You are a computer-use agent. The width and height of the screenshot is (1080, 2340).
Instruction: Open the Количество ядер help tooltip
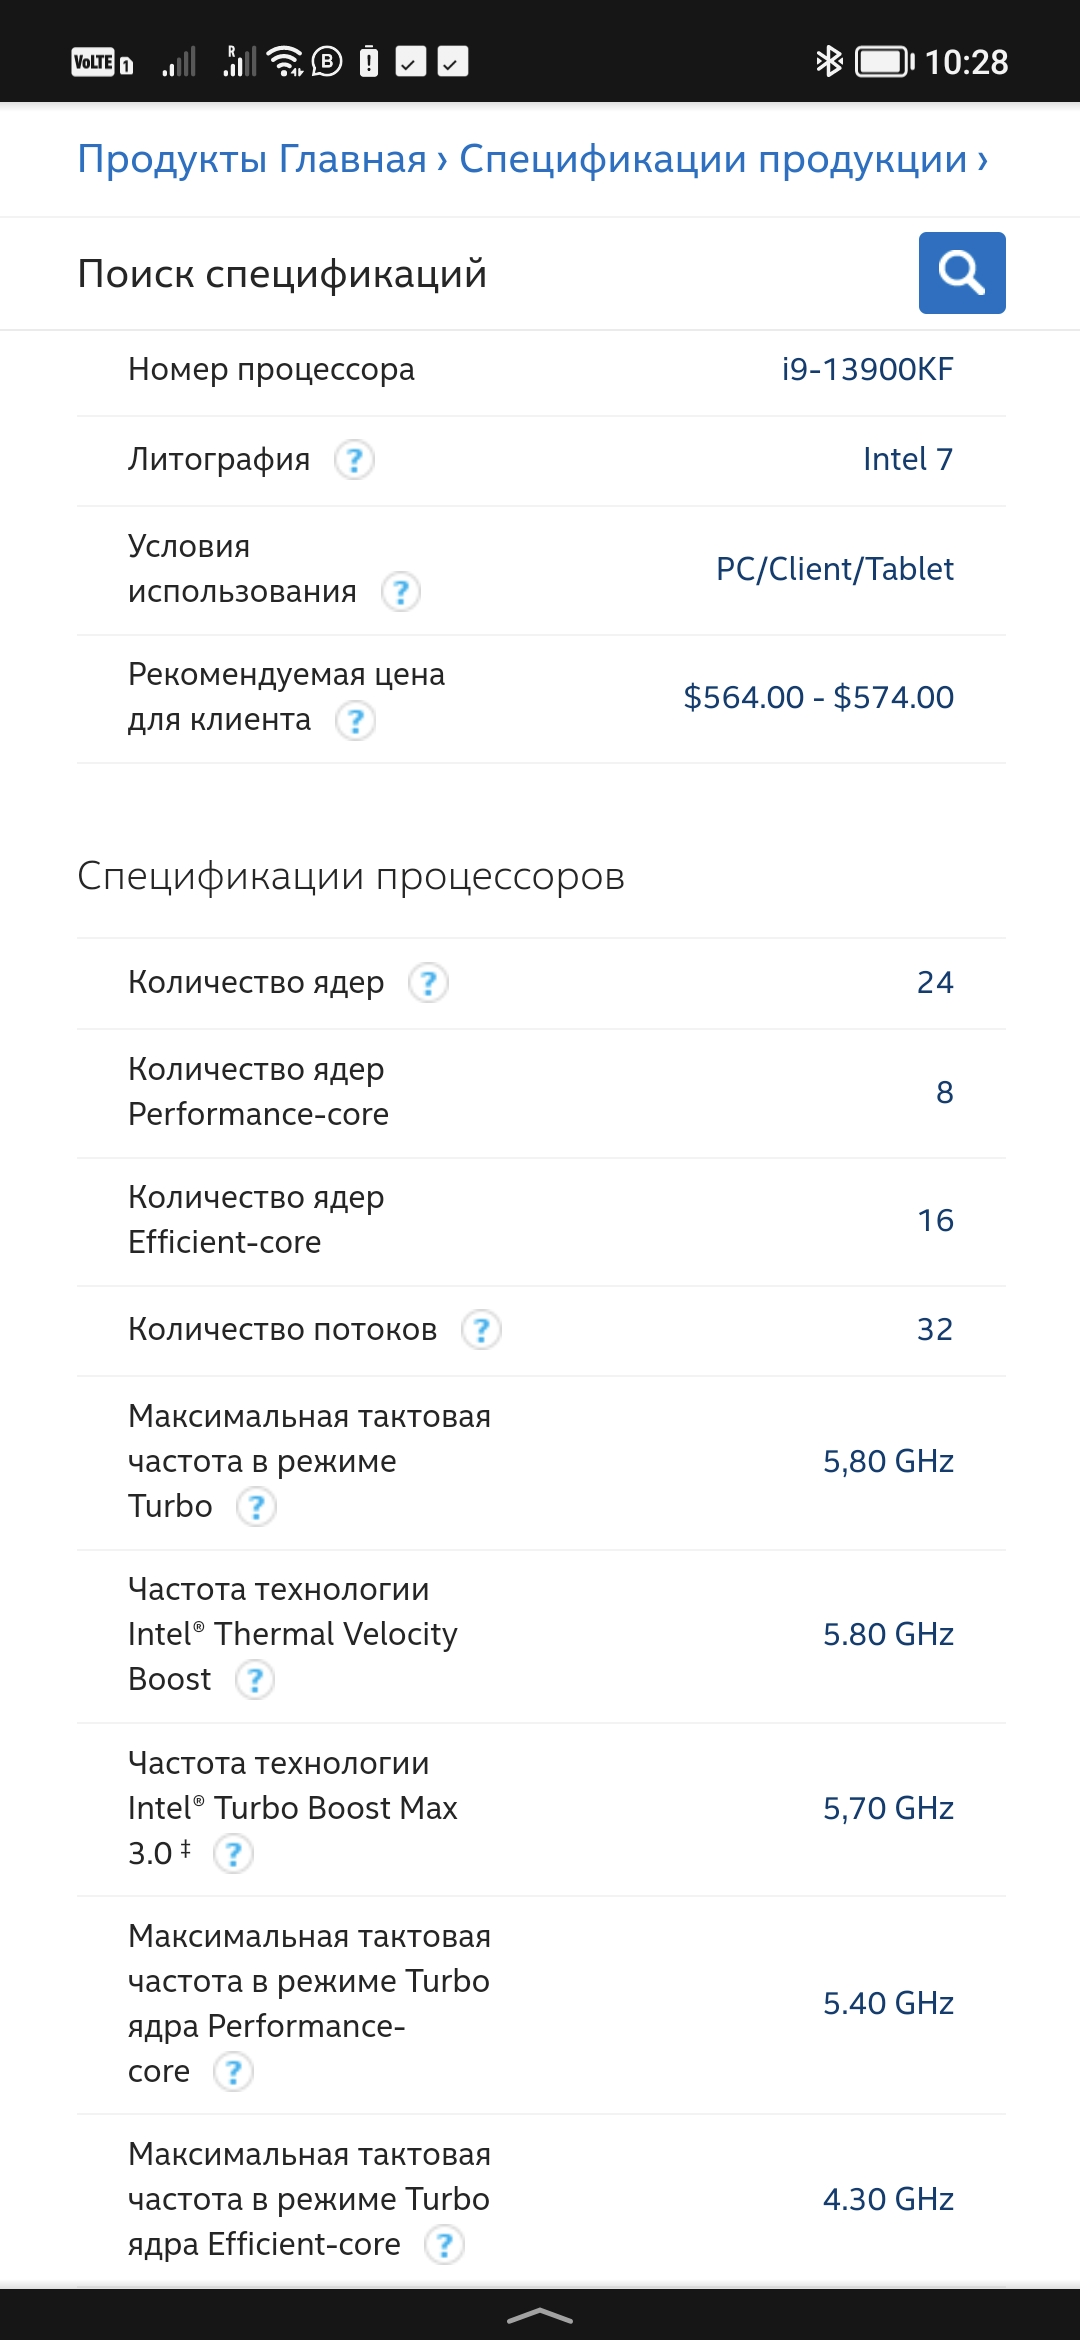428,983
